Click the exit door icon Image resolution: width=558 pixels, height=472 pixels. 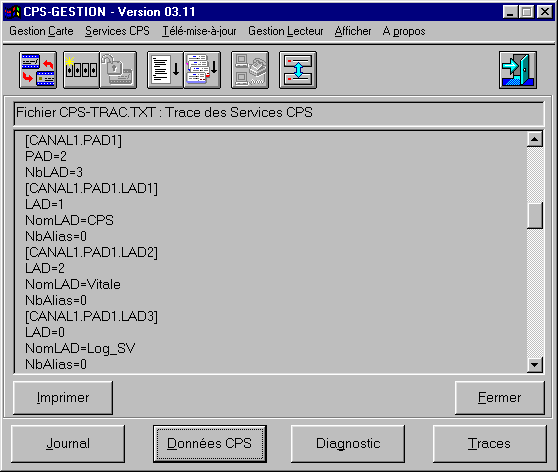pyautogui.click(x=518, y=70)
